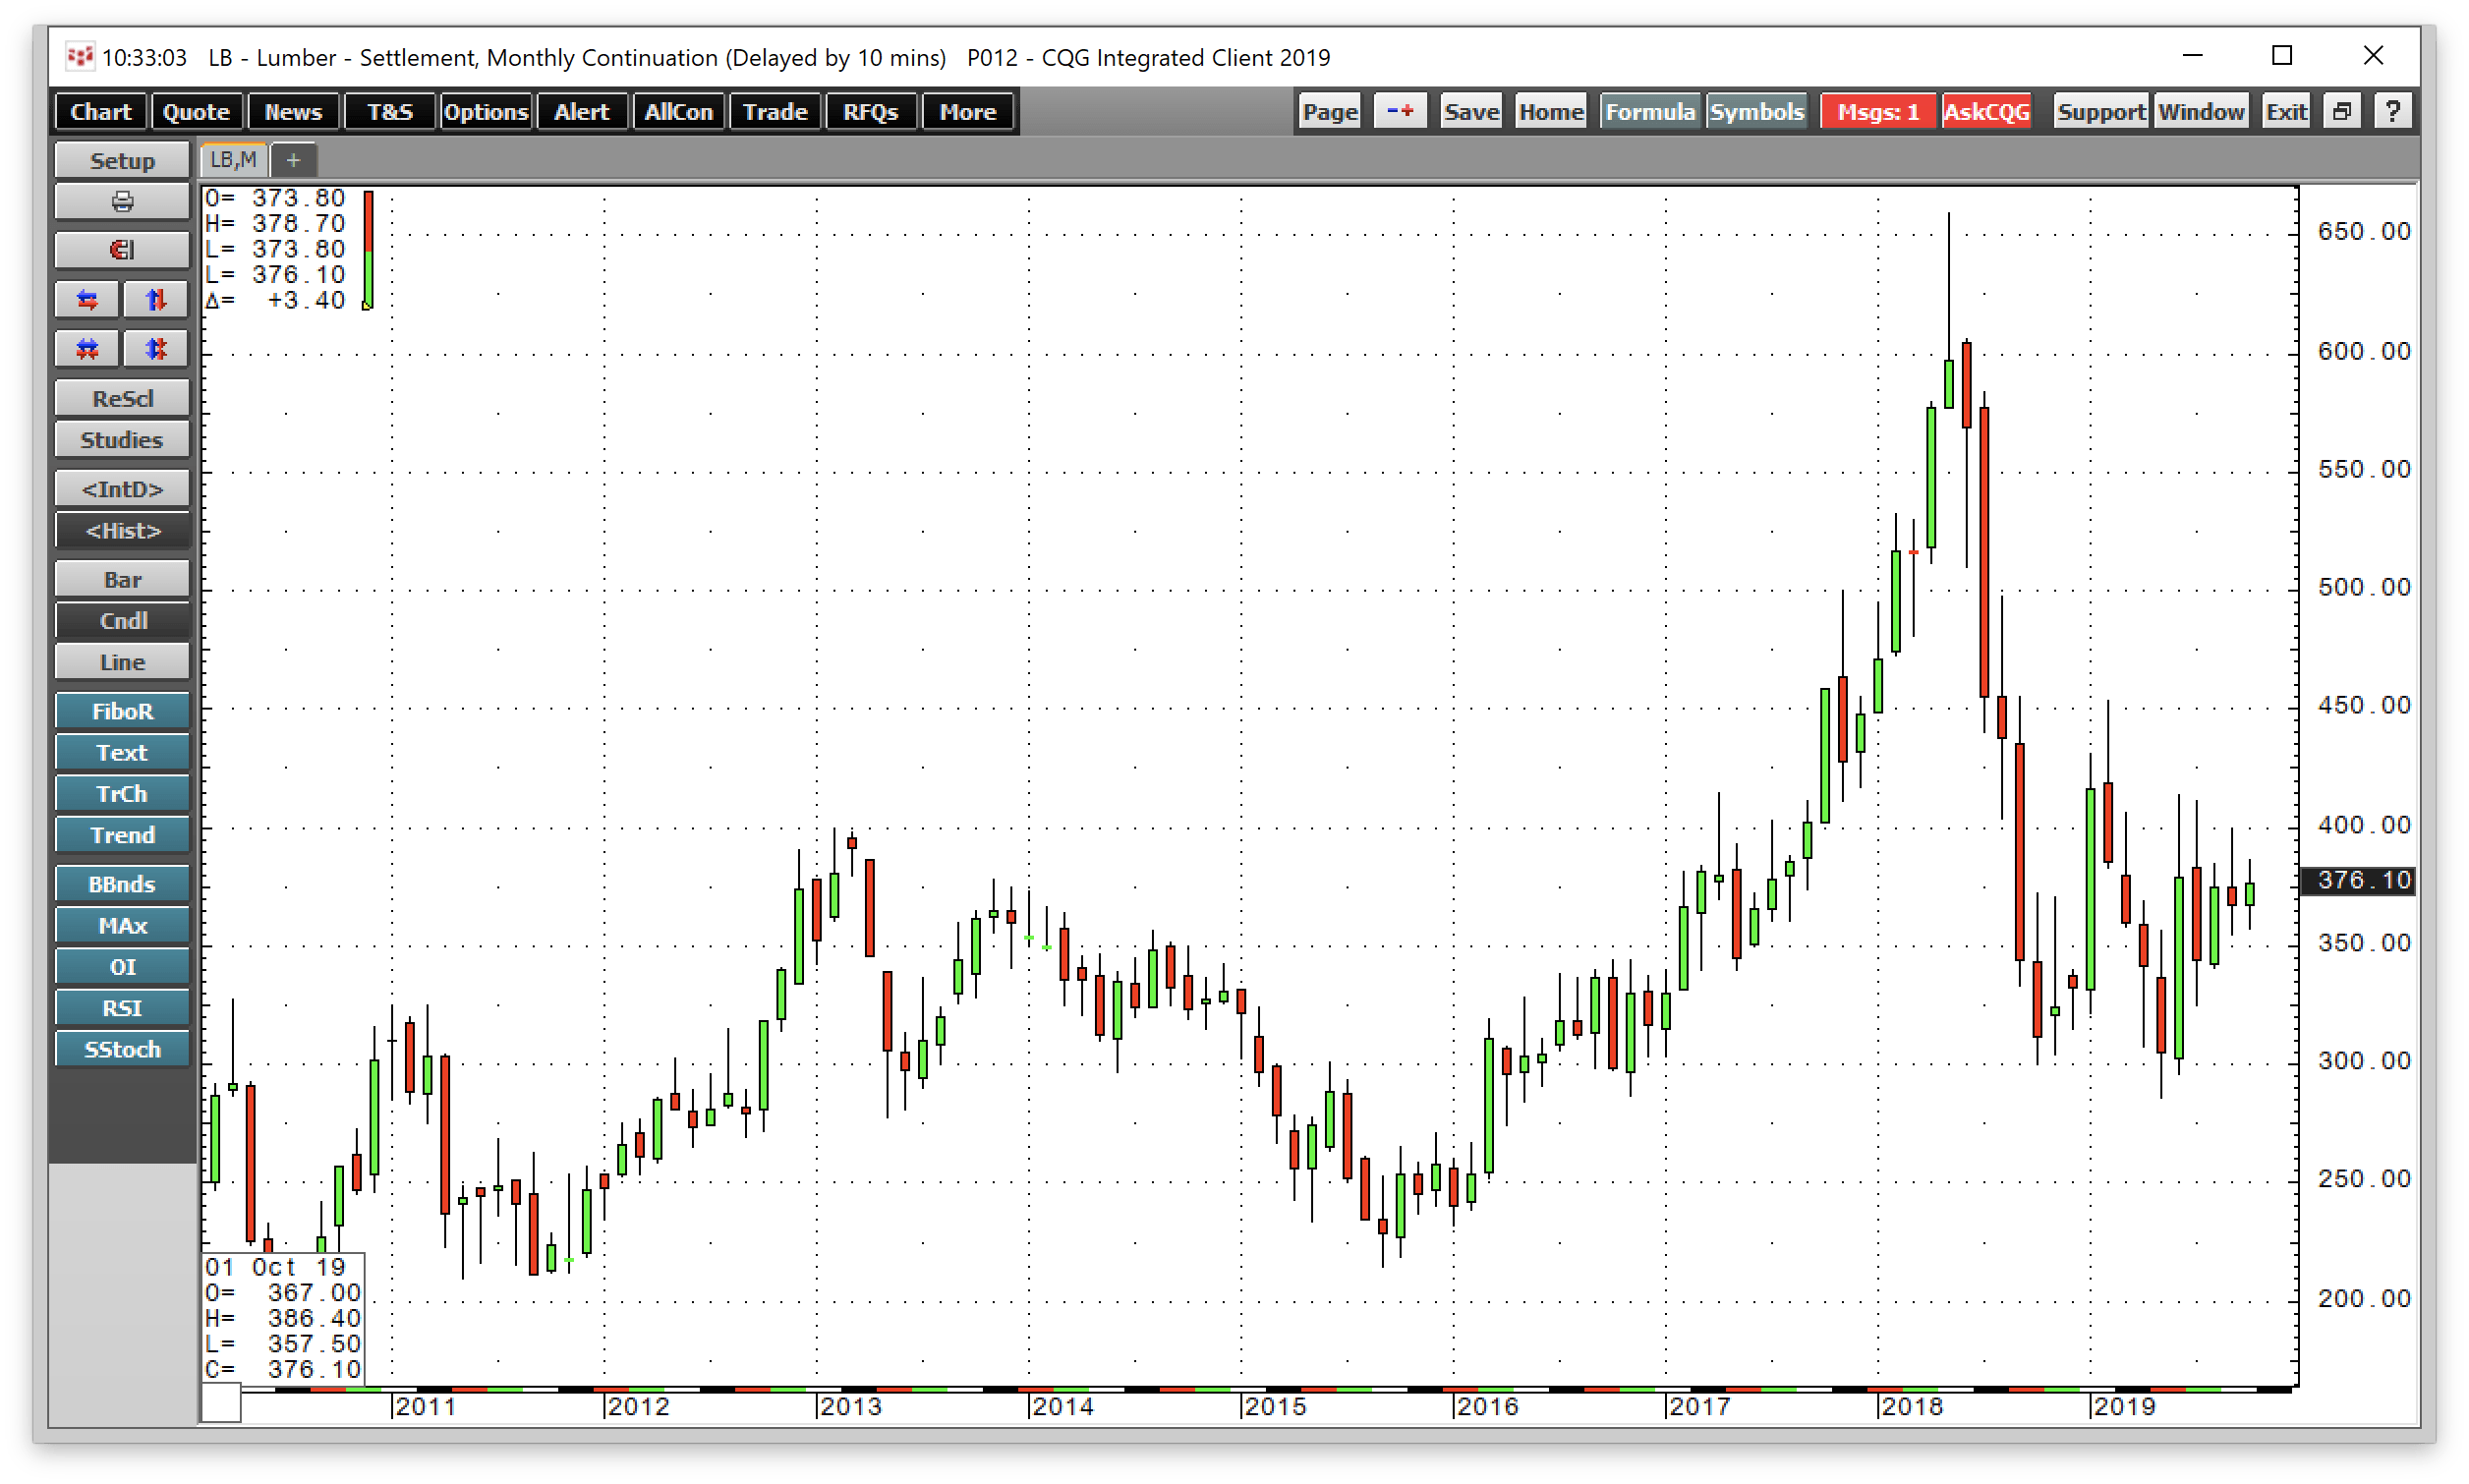Screen dimensions: 2469x1484
Task: Toggle the OI open interest study
Action: pyautogui.click(x=122, y=967)
